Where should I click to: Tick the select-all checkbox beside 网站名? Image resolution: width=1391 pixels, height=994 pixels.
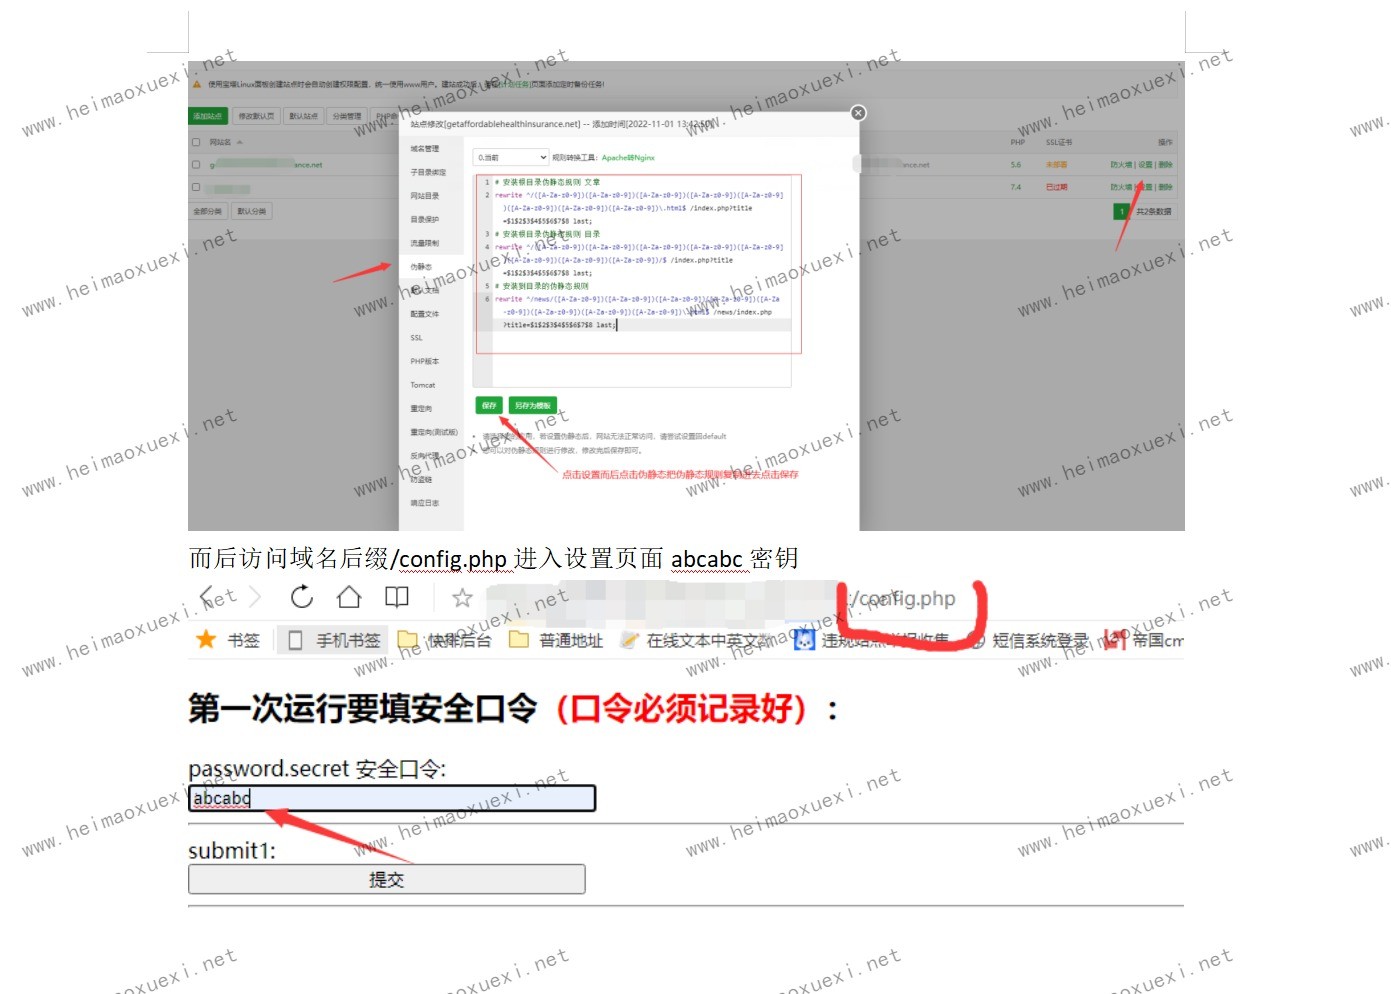(x=197, y=142)
